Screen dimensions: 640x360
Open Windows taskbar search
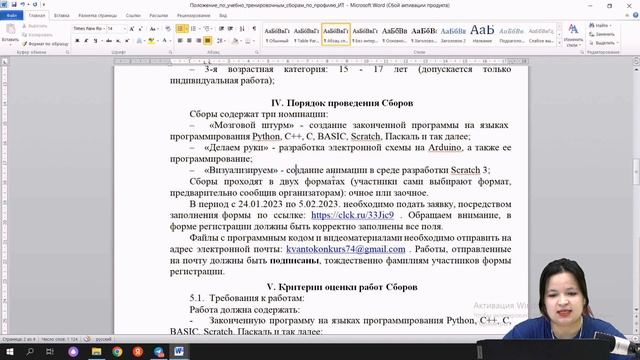pos(30,351)
